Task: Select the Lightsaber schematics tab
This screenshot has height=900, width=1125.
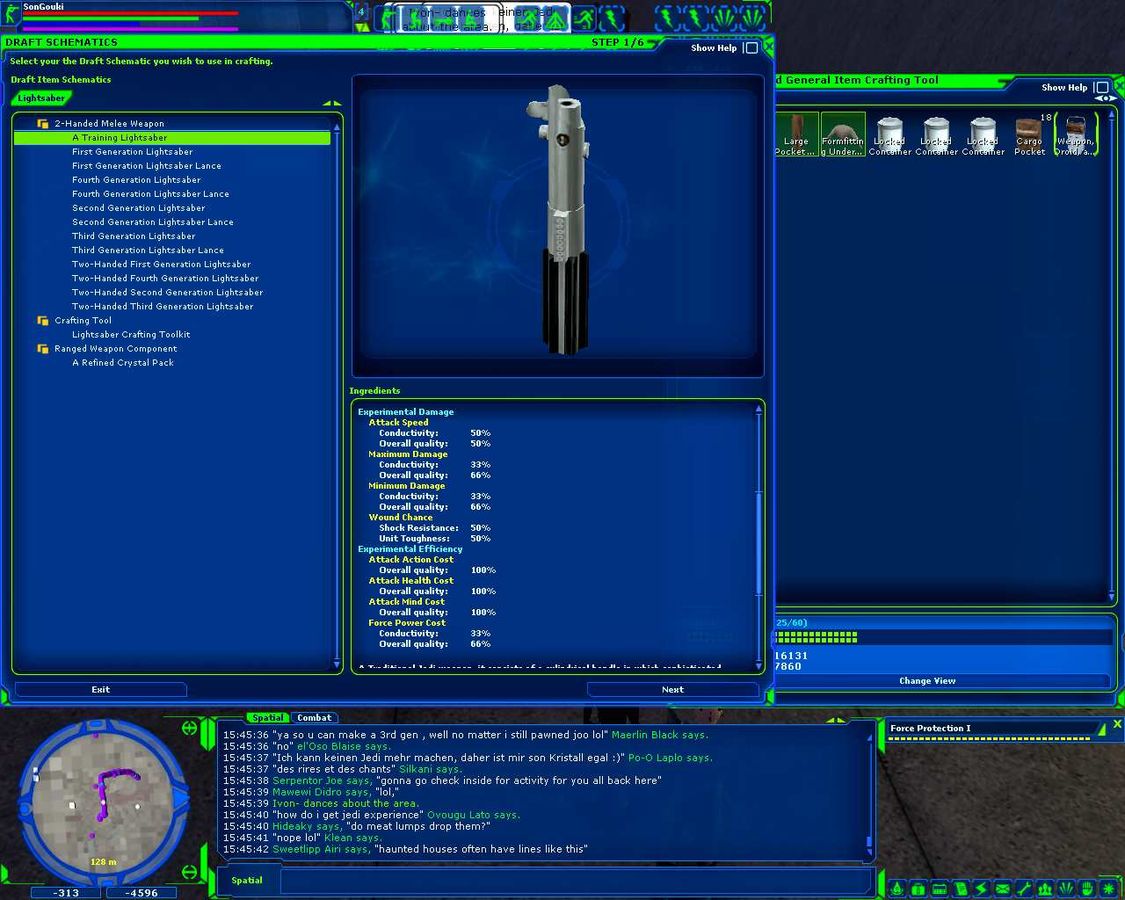Action: [41, 99]
